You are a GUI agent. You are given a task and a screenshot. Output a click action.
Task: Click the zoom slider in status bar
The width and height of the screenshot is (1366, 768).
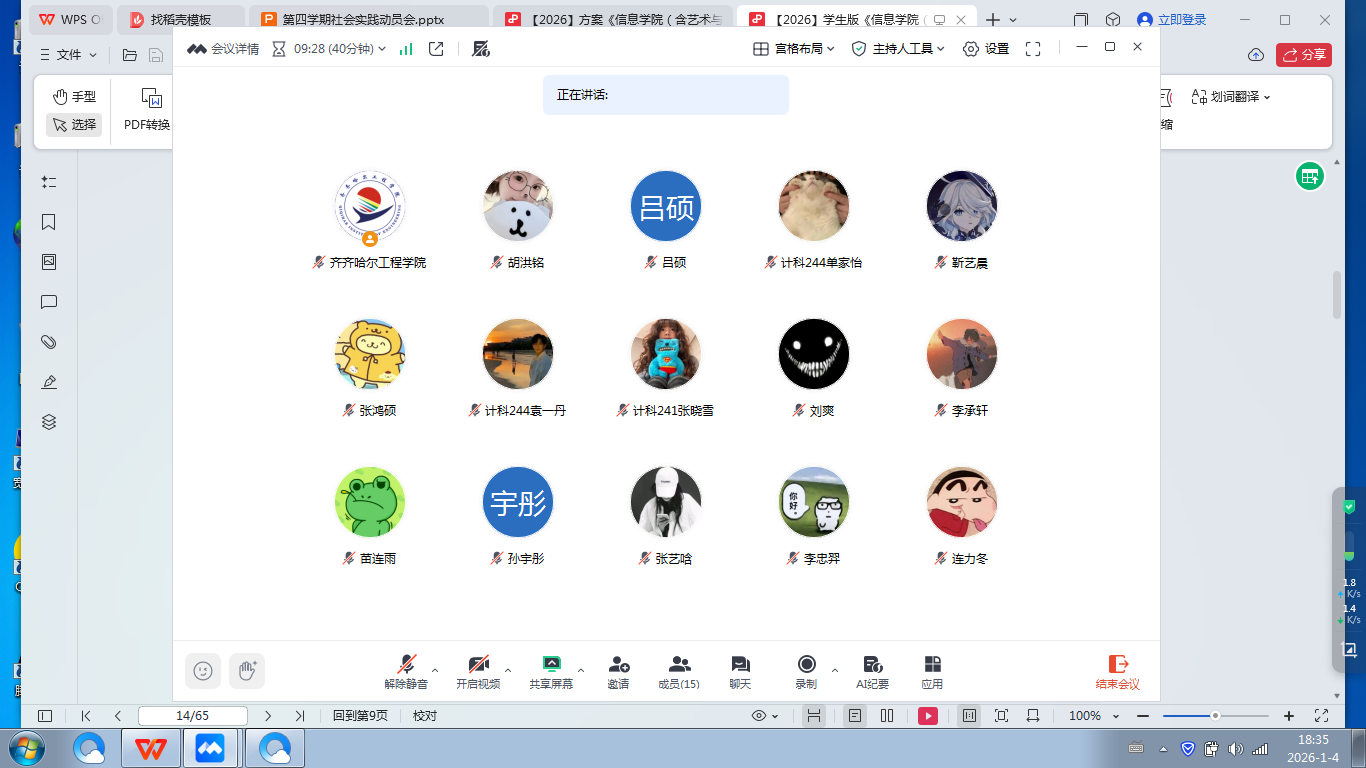[1215, 716]
